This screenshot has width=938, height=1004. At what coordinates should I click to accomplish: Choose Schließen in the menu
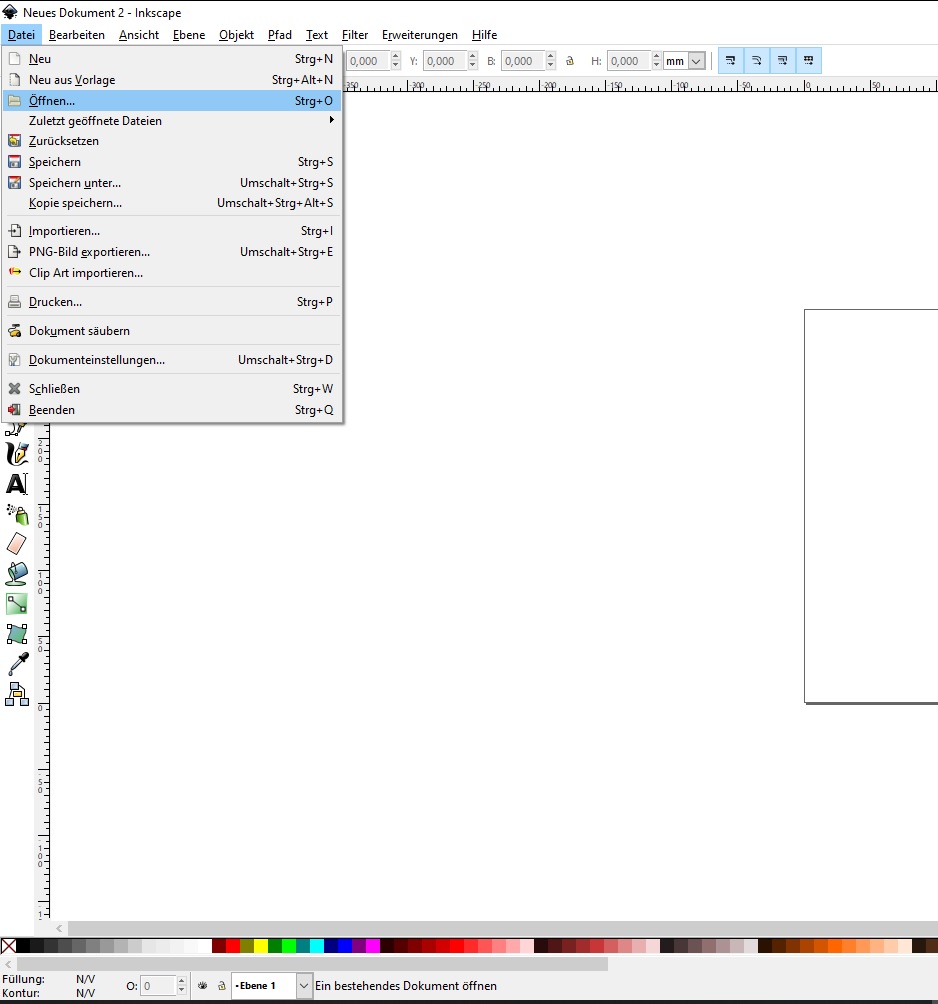coord(172,389)
